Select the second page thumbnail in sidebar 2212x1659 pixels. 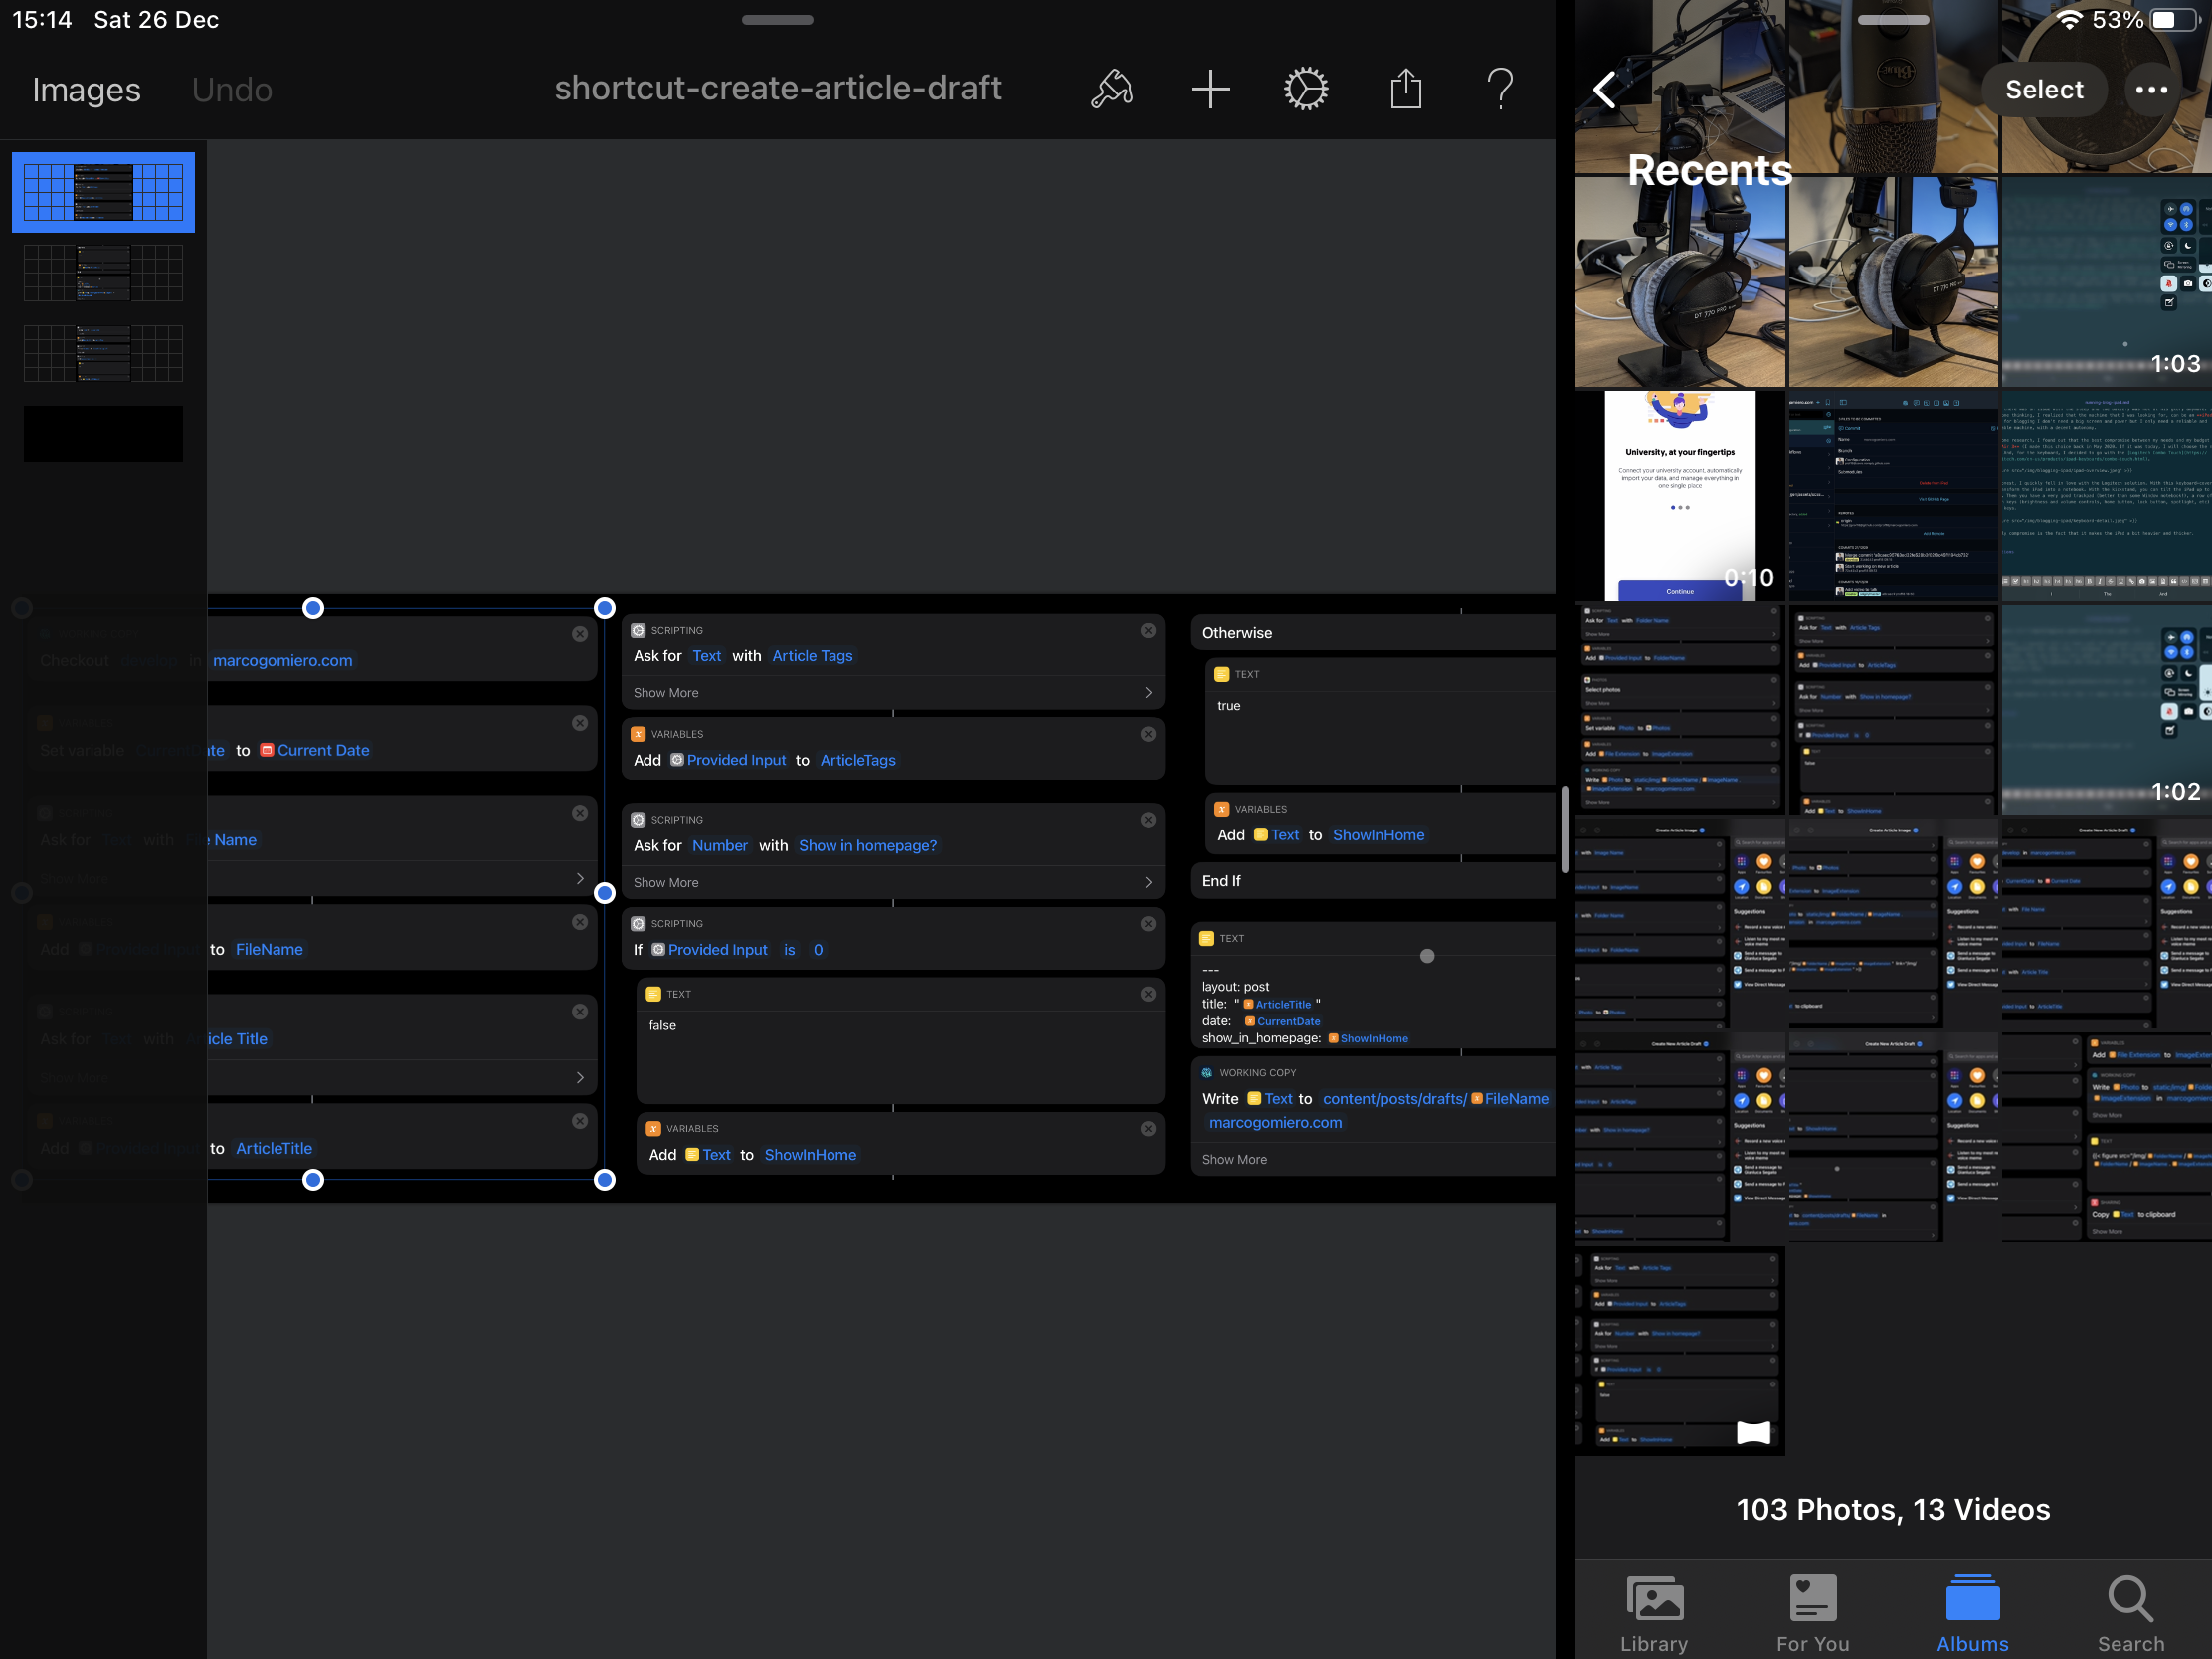103,272
